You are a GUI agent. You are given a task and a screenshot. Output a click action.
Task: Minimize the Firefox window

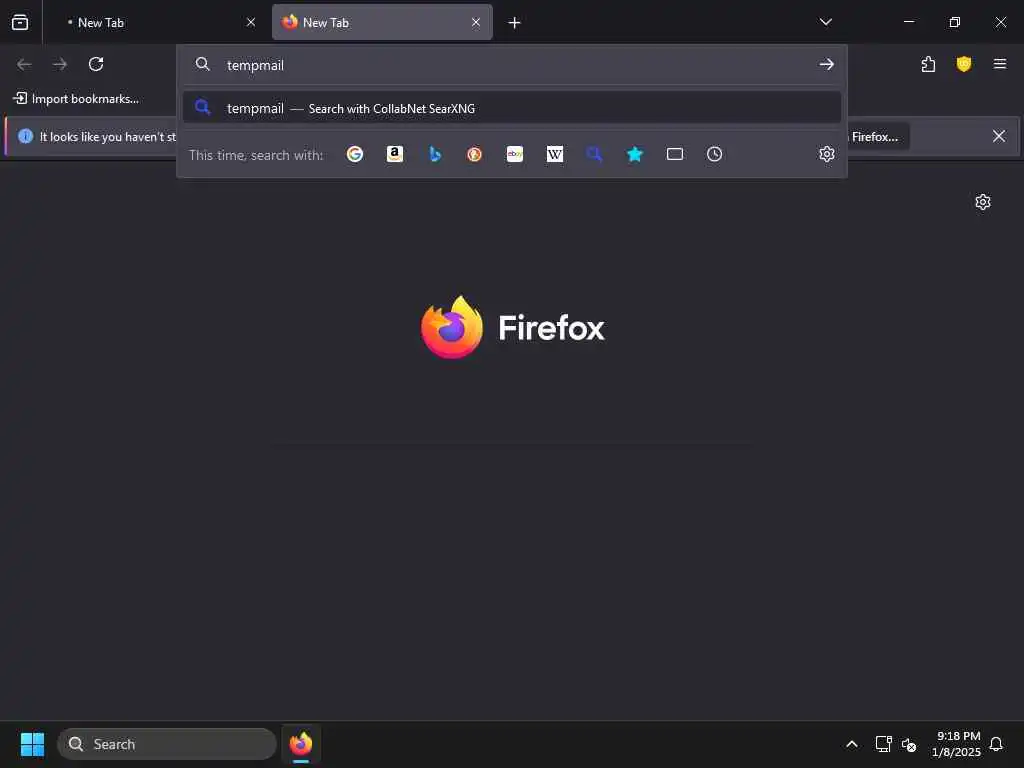click(x=908, y=22)
